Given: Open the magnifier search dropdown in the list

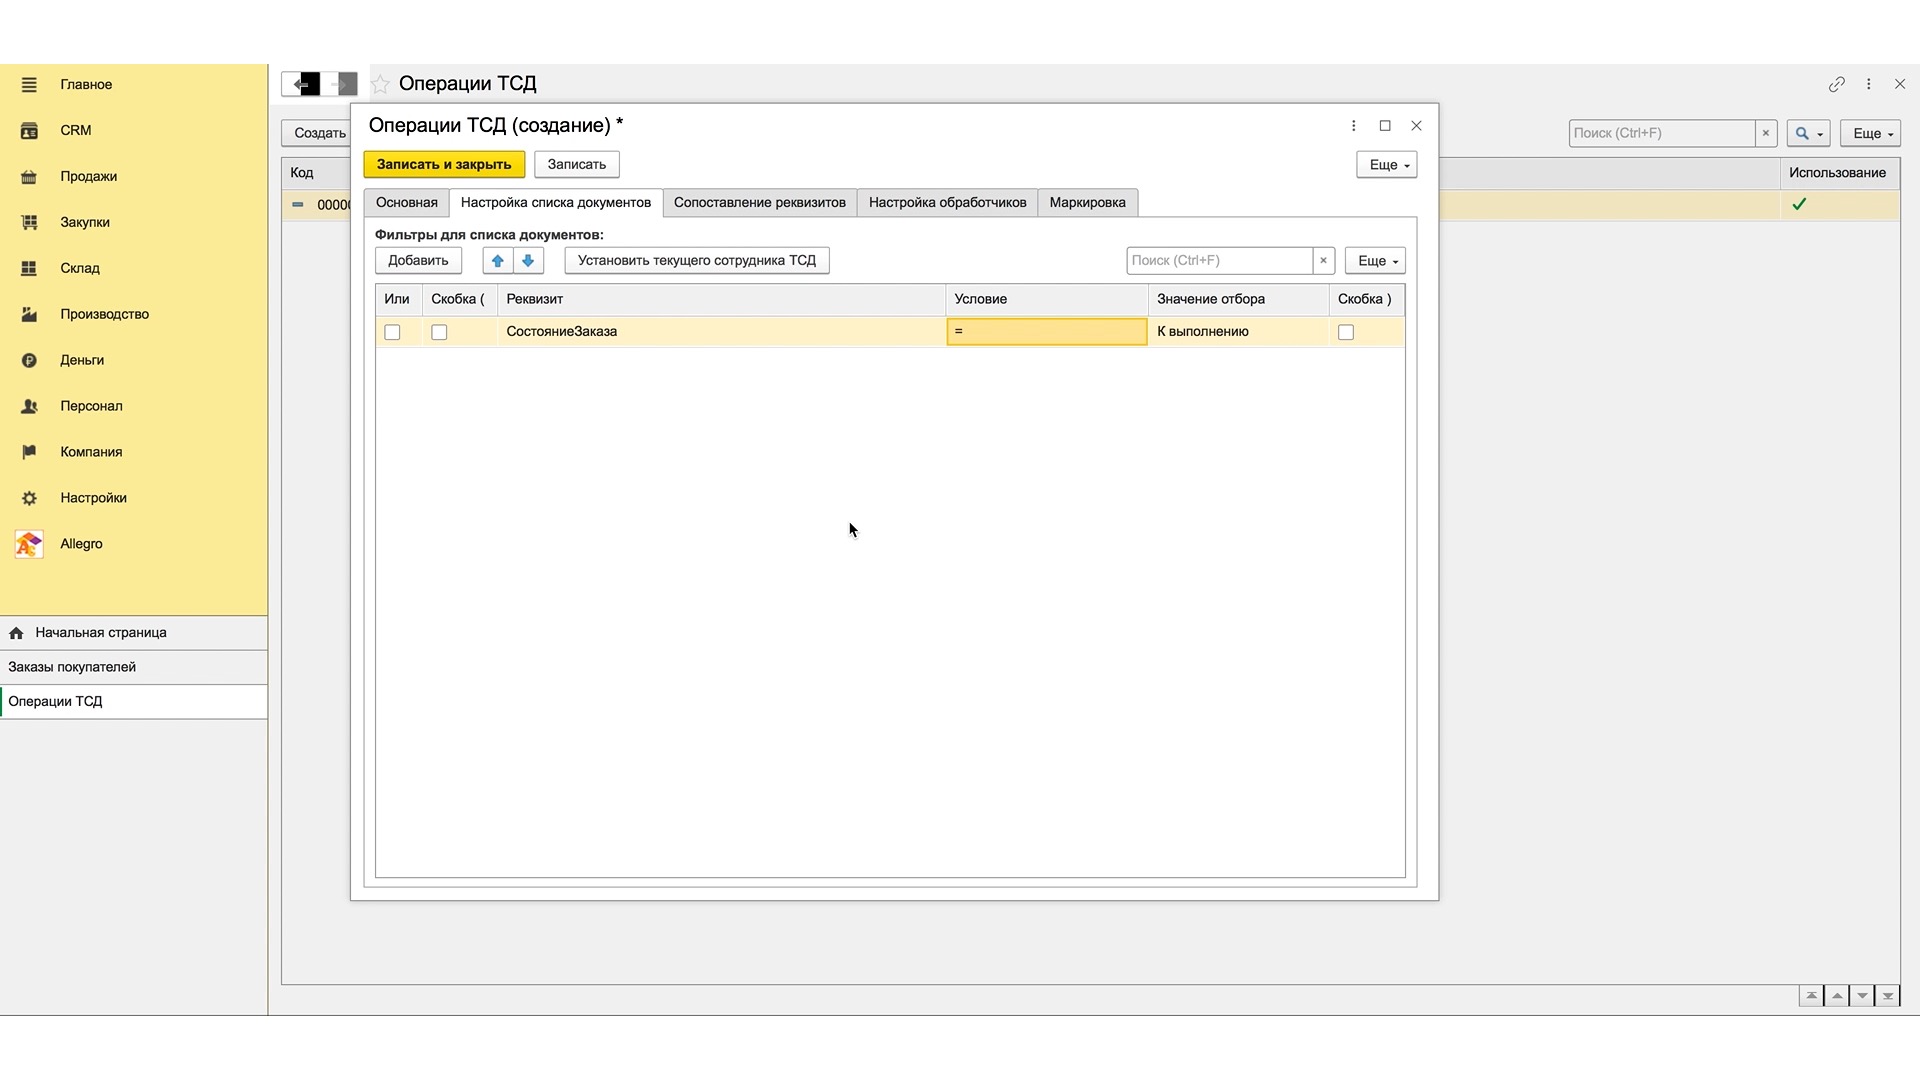Looking at the screenshot, I should tap(1808, 134).
